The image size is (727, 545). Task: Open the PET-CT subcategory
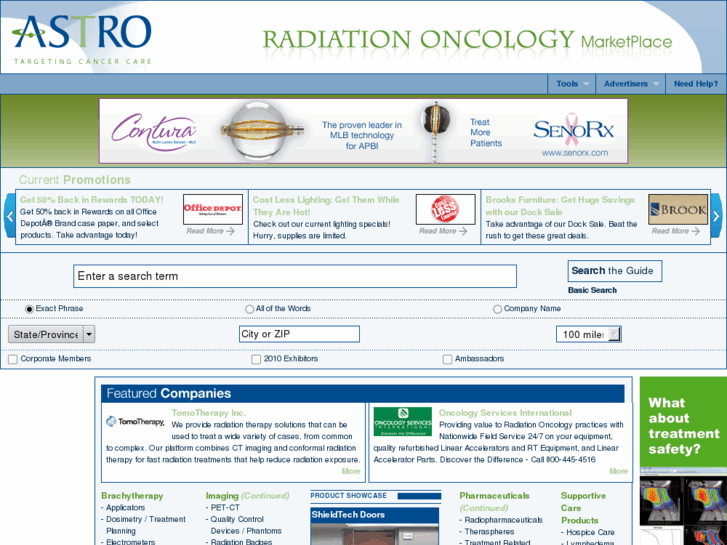[225, 508]
